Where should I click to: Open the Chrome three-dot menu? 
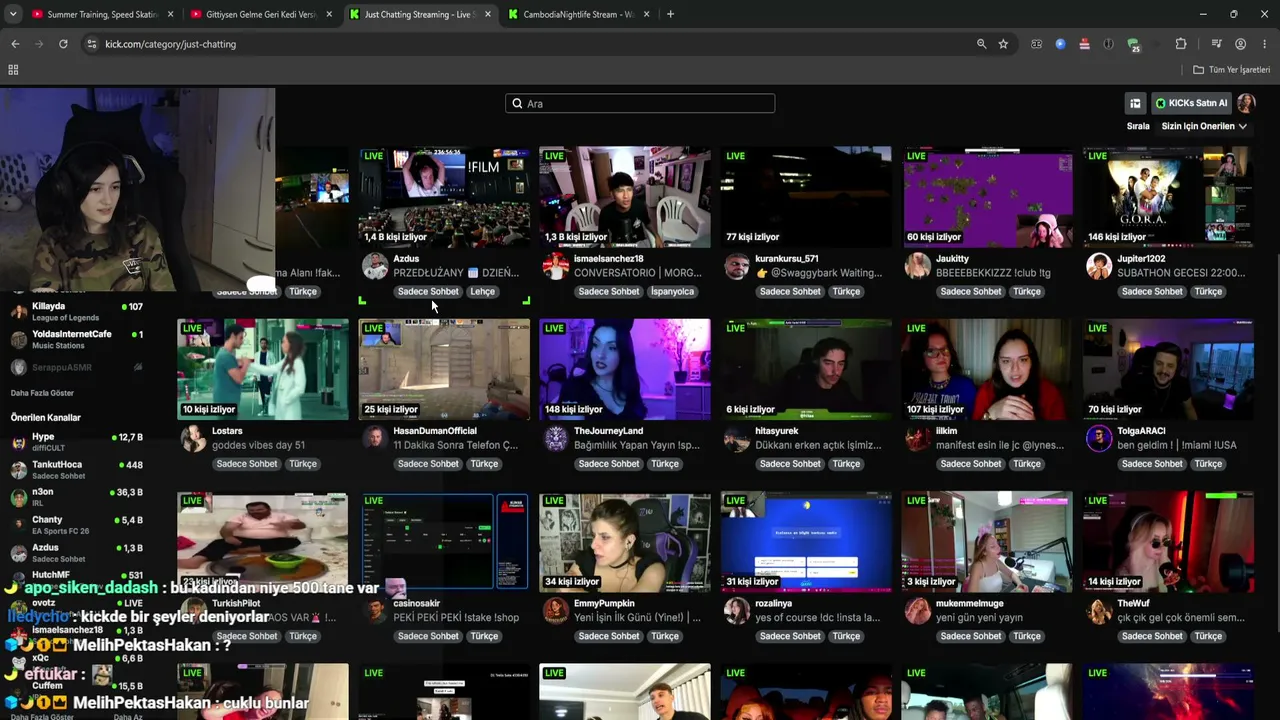[x=1264, y=44]
